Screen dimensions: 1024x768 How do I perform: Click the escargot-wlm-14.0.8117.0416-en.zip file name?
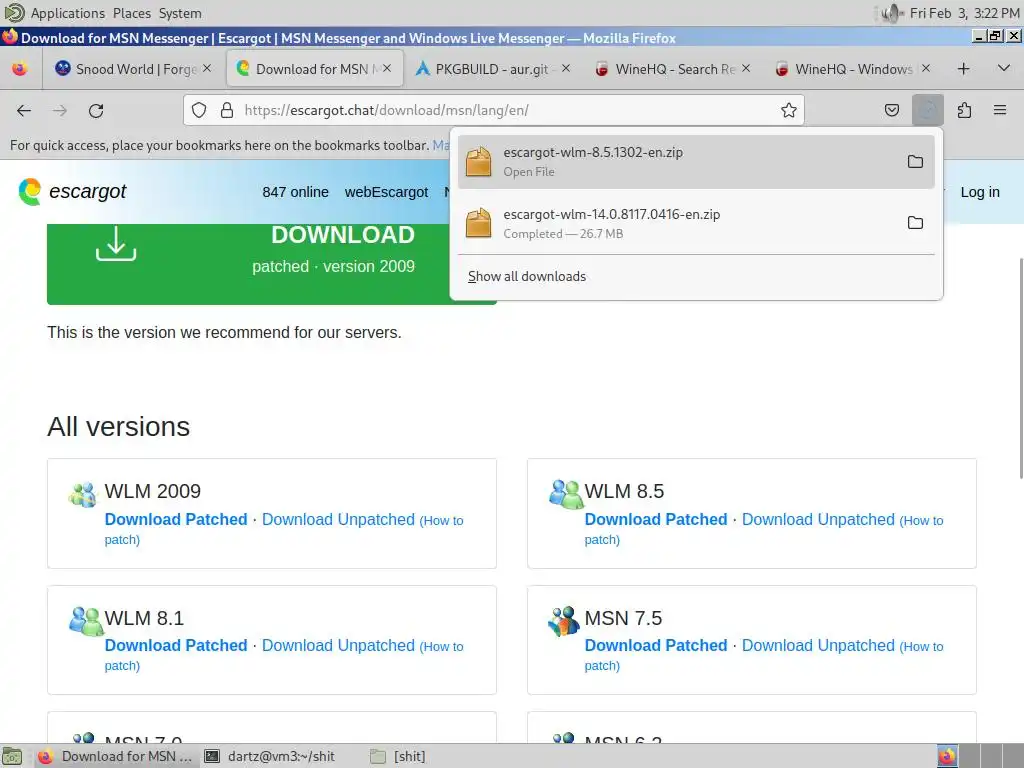[x=611, y=214]
